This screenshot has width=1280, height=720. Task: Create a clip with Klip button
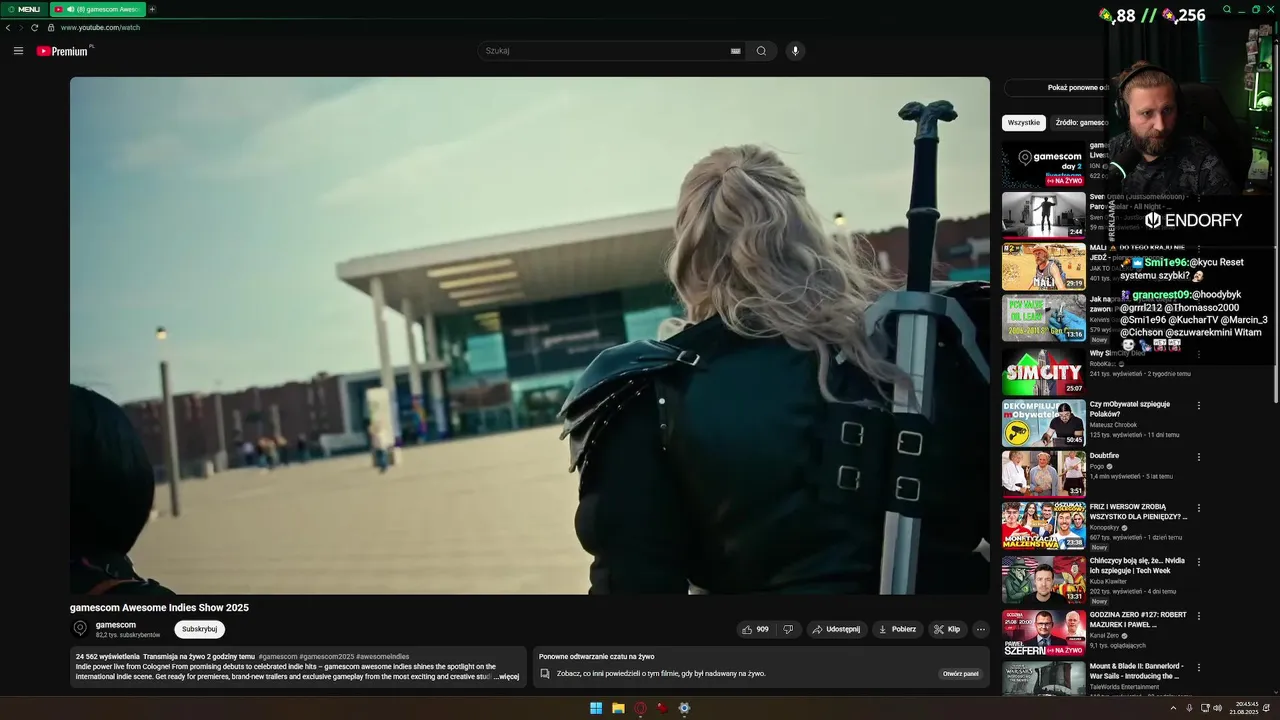pos(947,629)
